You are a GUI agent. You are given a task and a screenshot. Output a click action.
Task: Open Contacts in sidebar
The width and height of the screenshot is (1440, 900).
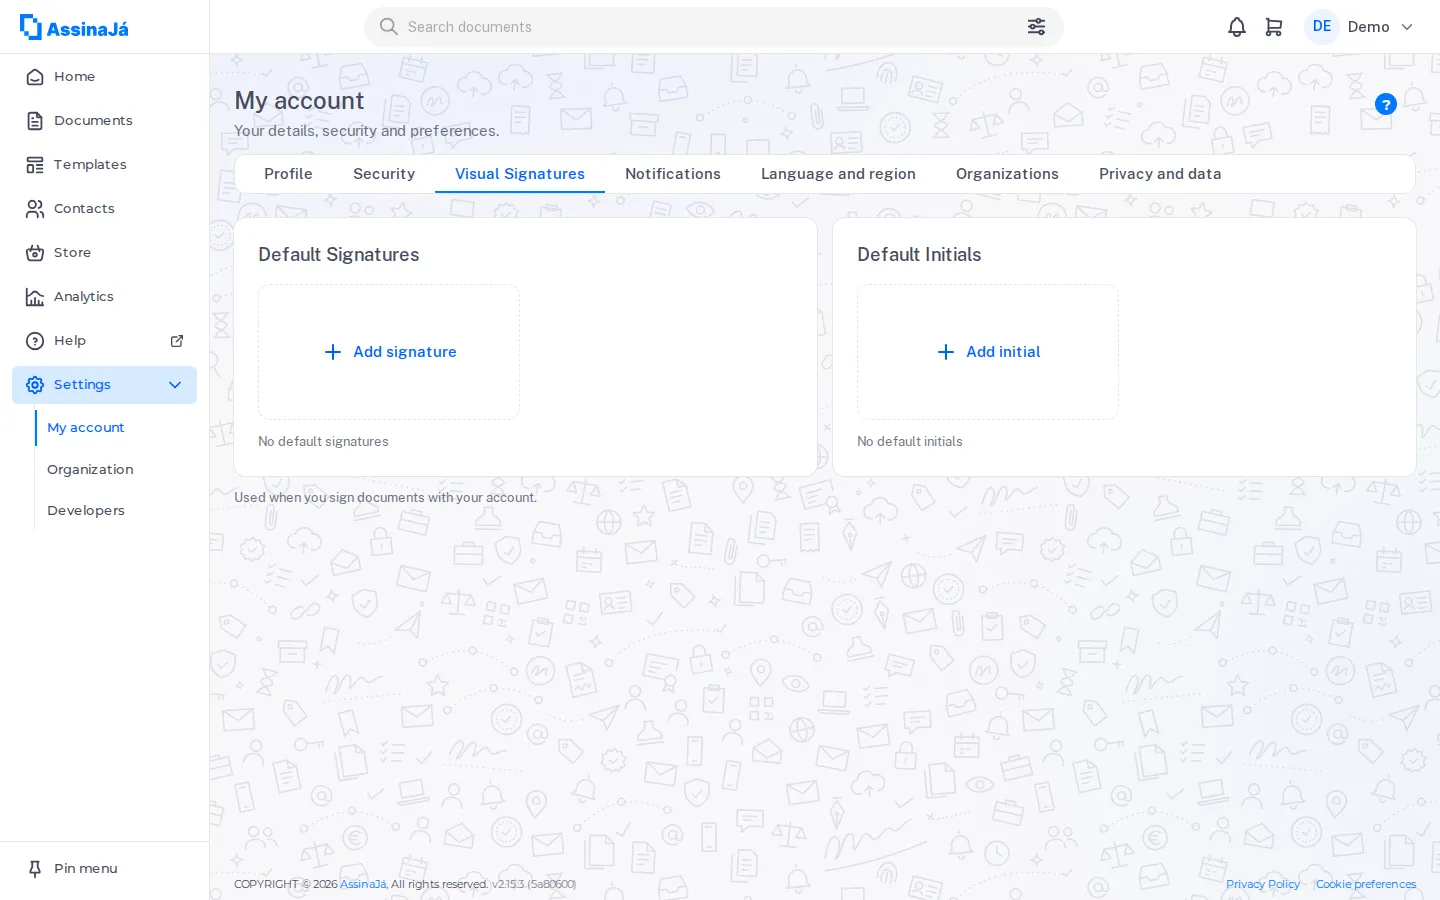(x=104, y=209)
